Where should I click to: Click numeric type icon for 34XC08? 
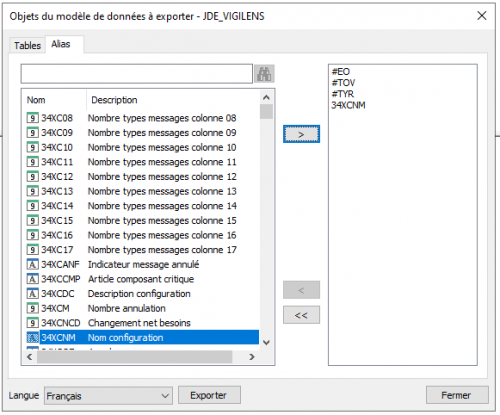[x=32, y=118]
